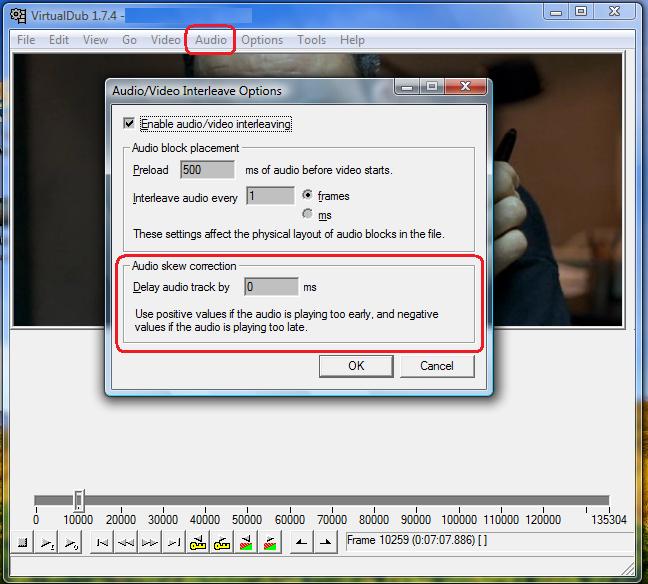648x584 pixels.
Task: Scan forward for next scene change
Action: tap(269, 543)
